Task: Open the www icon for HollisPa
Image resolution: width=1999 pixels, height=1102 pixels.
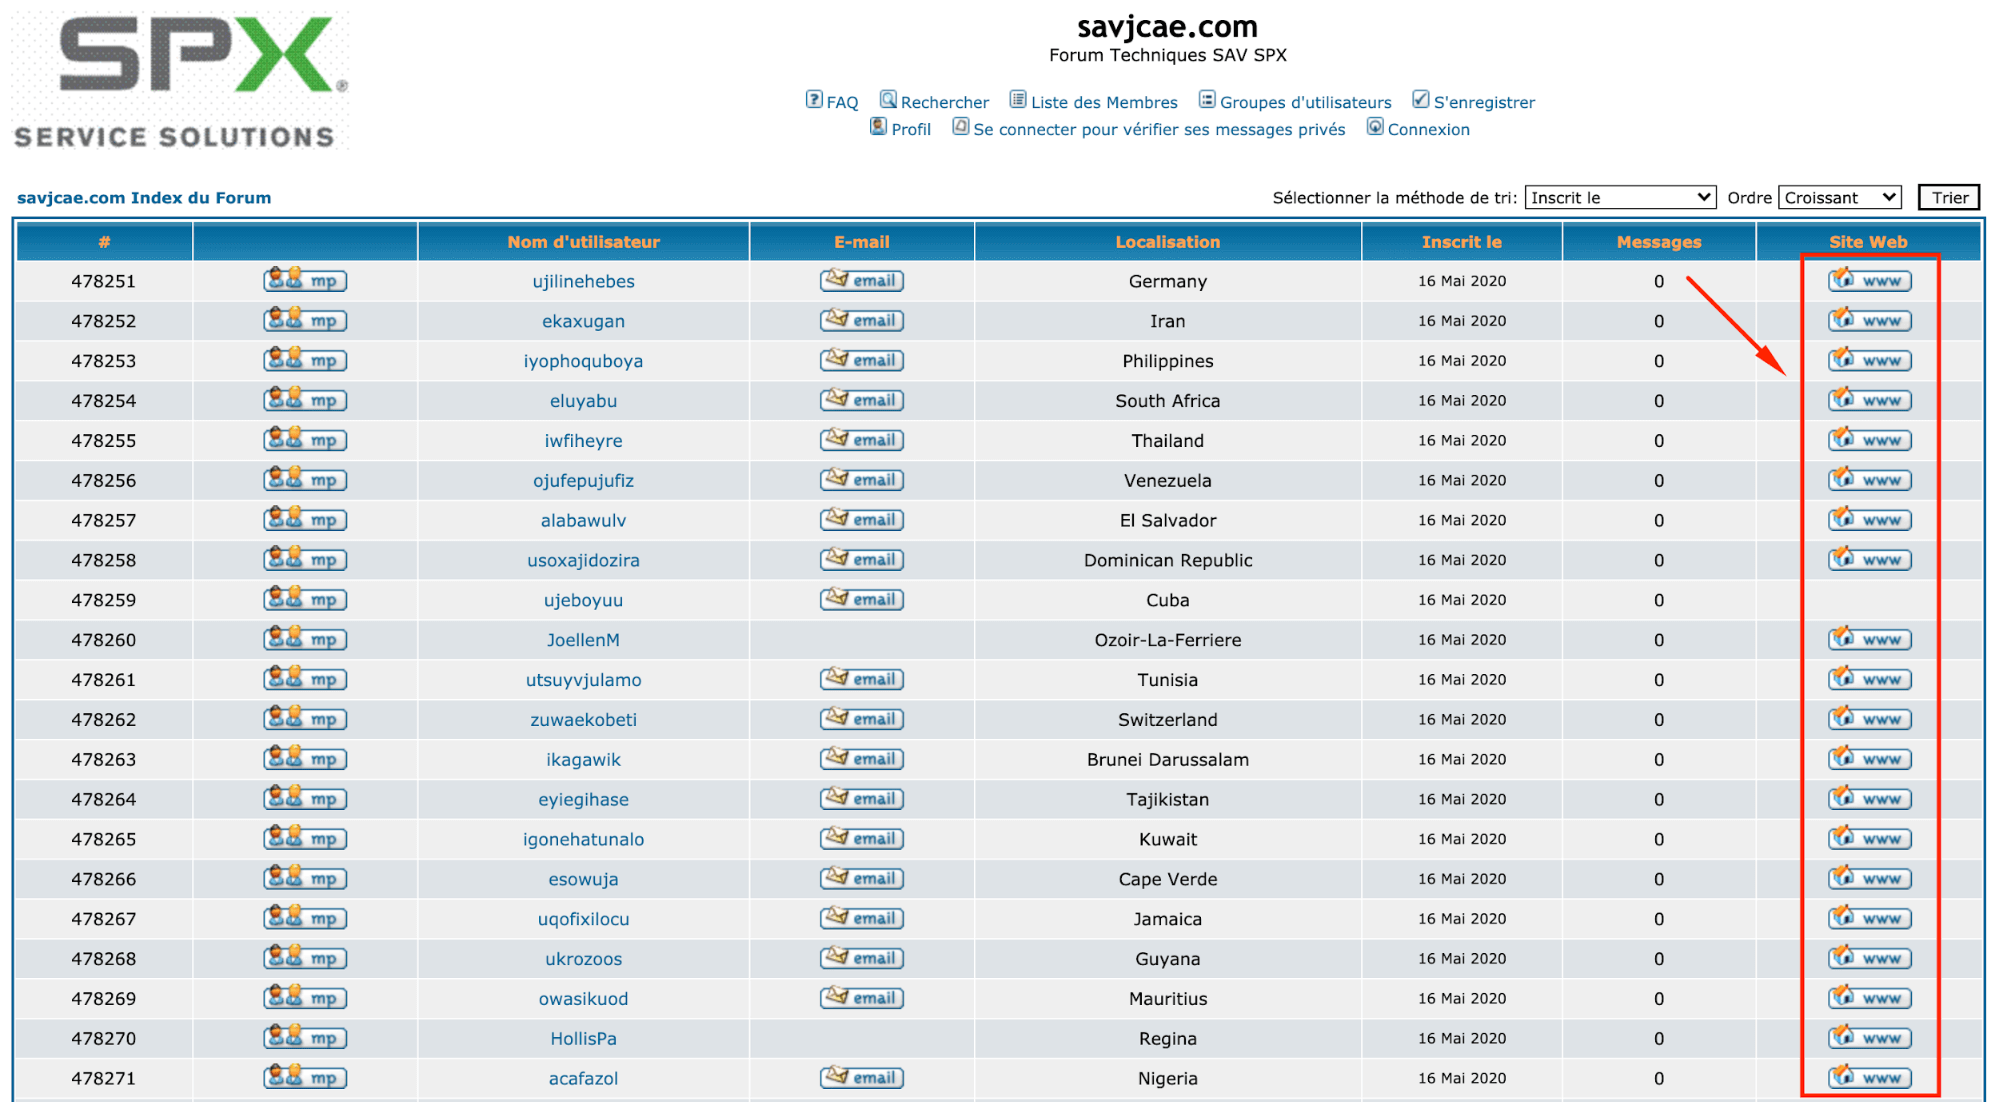Action: (1870, 1037)
